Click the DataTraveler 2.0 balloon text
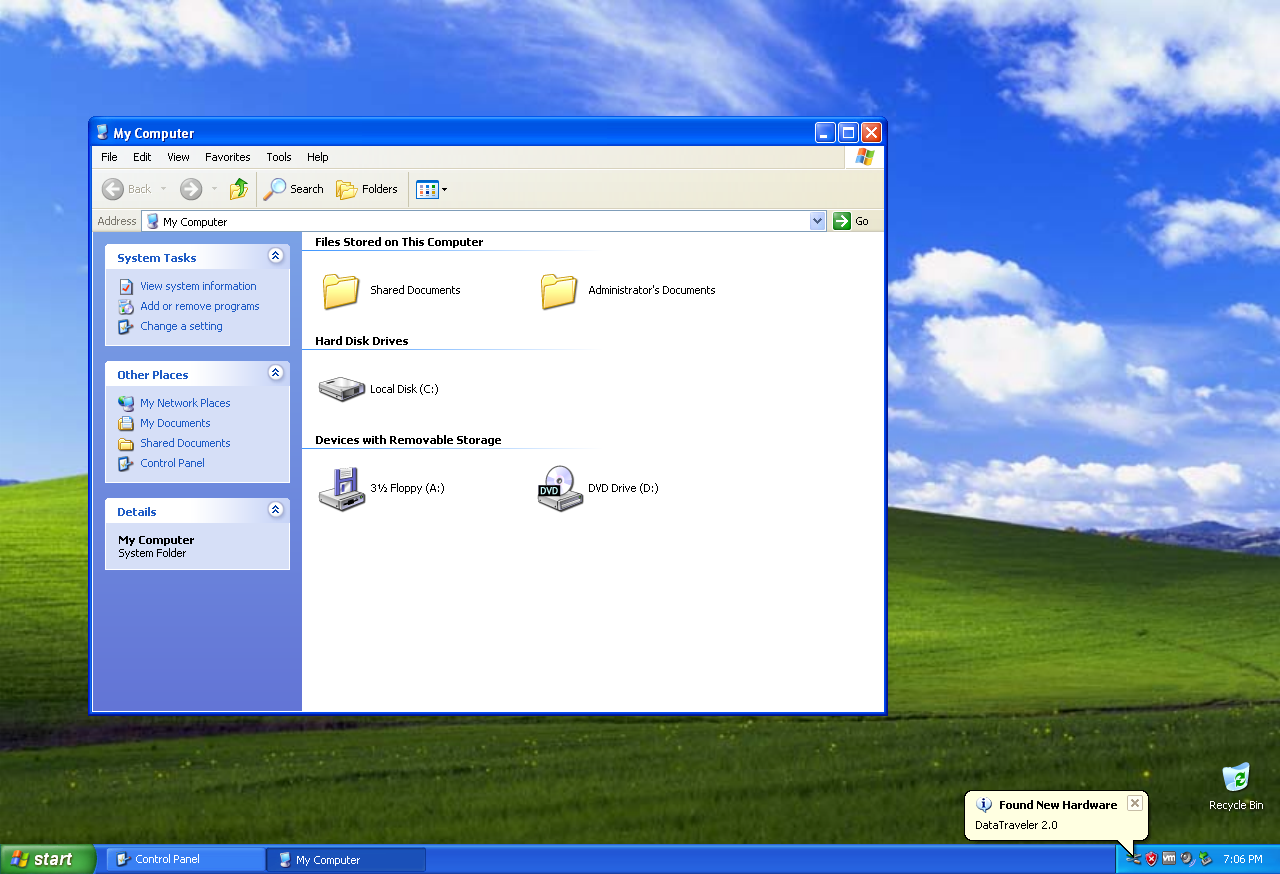 (x=1016, y=825)
